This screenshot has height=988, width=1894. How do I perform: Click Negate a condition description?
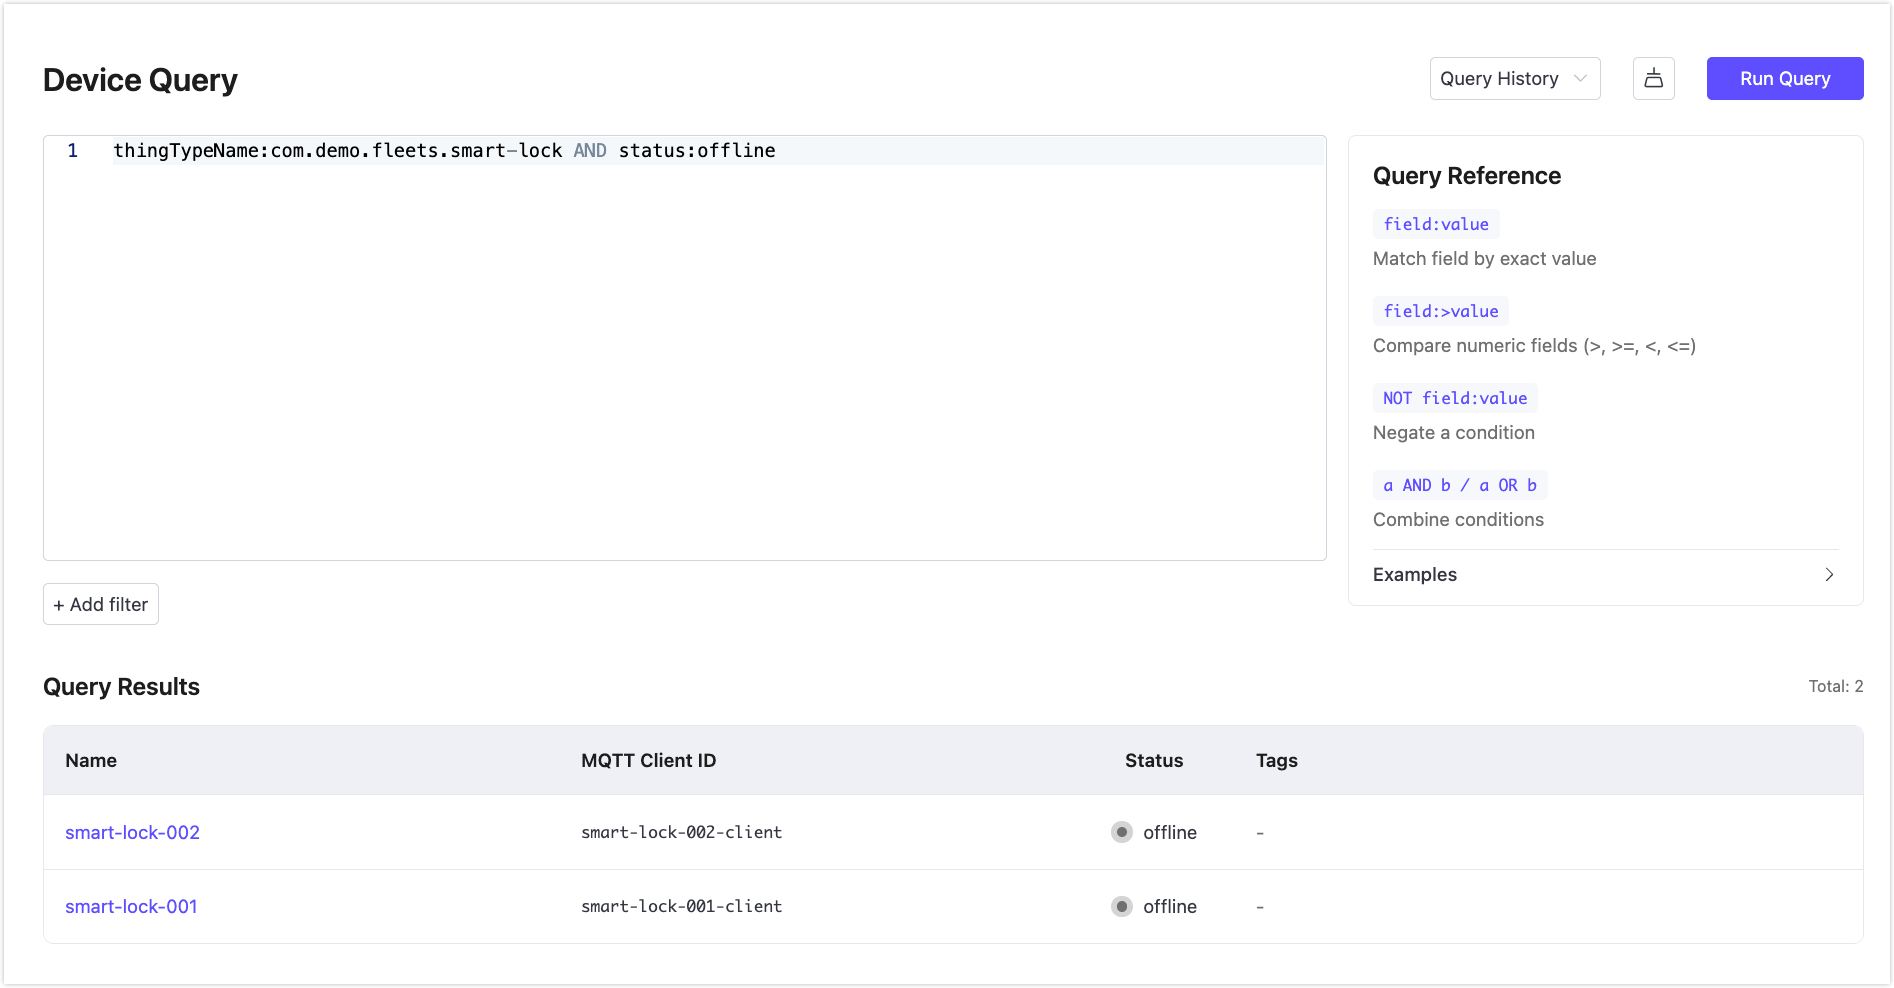tap(1453, 432)
